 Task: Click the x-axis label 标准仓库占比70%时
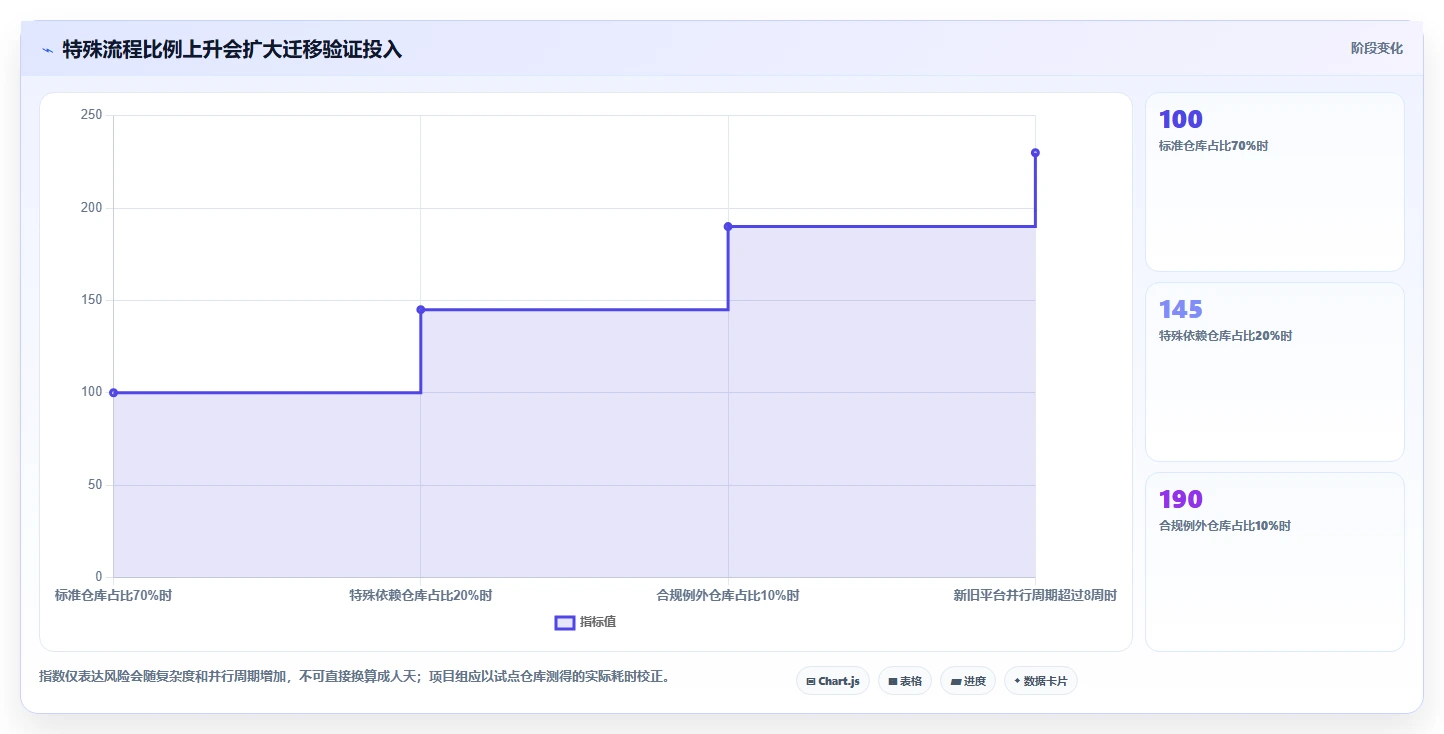coord(113,596)
